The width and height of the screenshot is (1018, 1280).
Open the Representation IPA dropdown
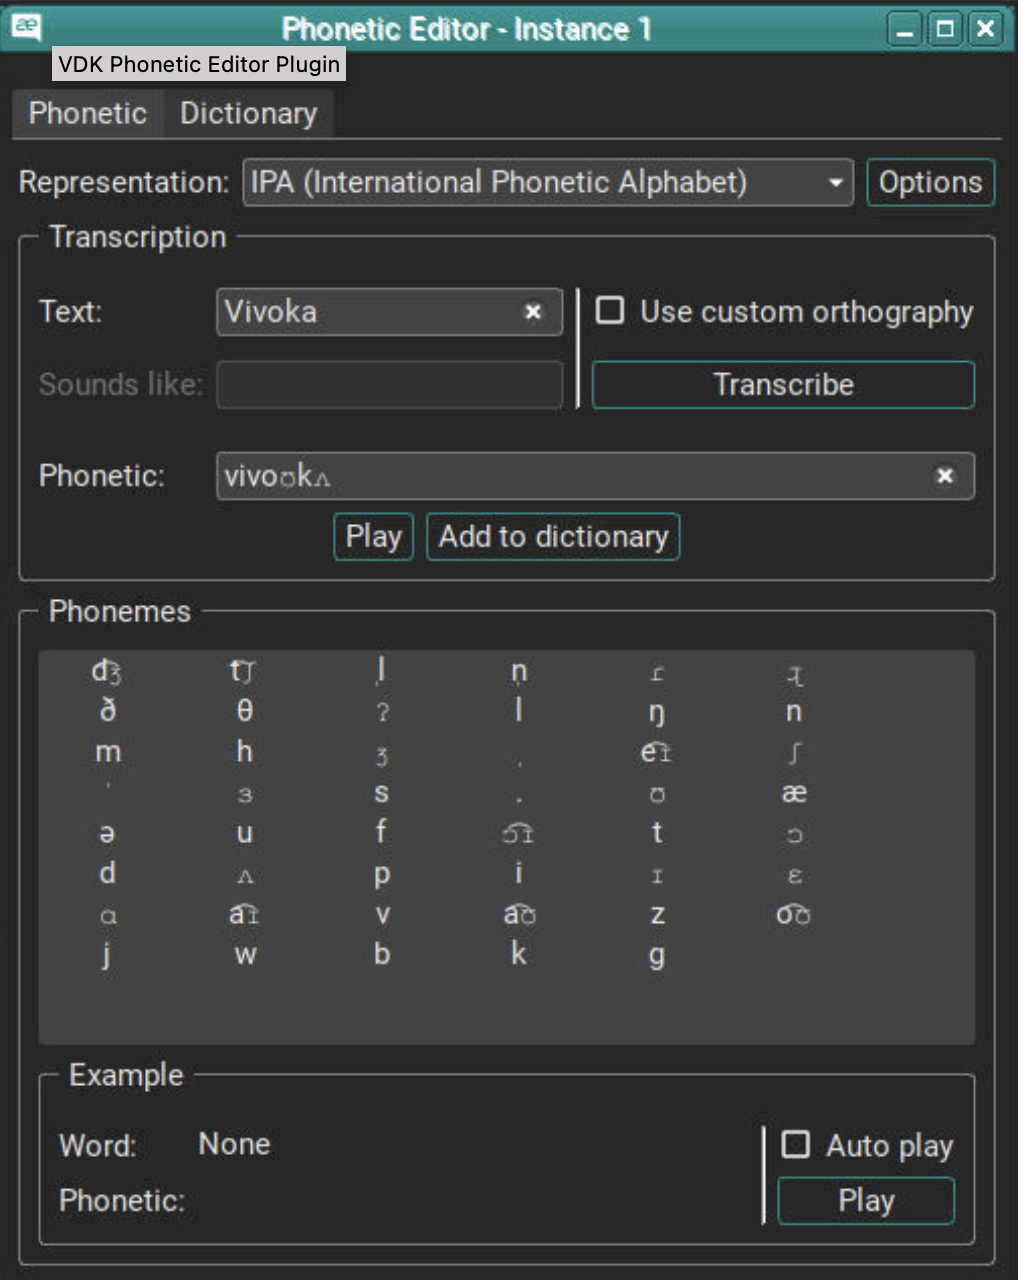[548, 182]
